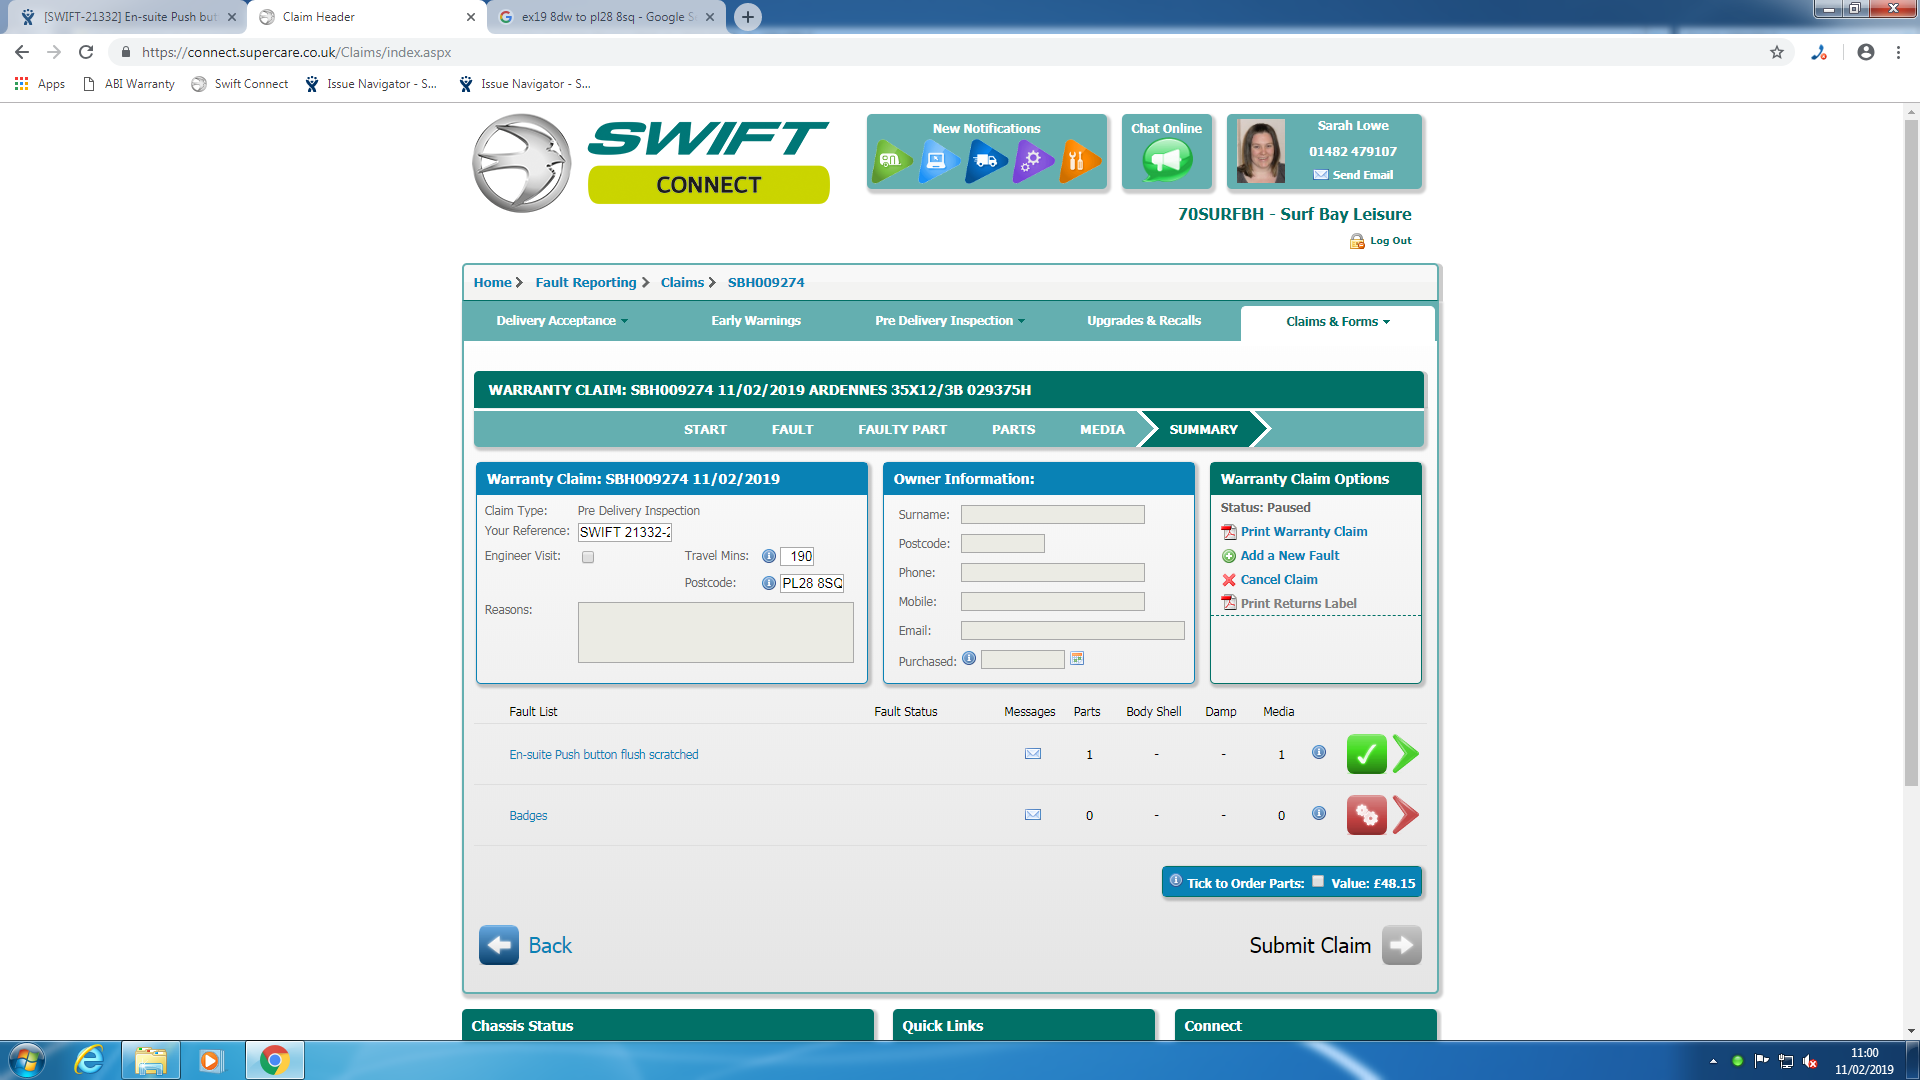The height and width of the screenshot is (1080, 1920).
Task: Click the blue delivery truck notification icon
Action: pyautogui.click(x=985, y=161)
